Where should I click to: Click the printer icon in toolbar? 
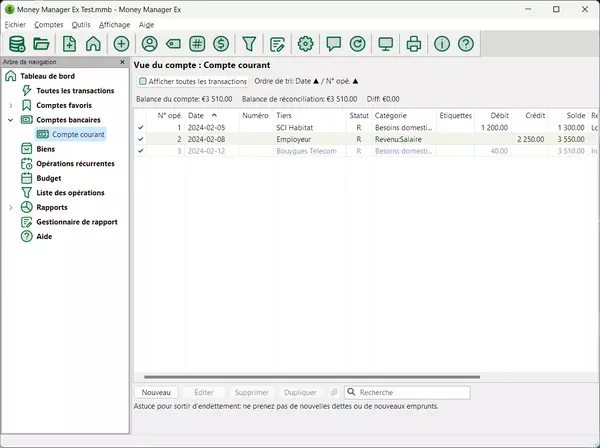pyautogui.click(x=413, y=44)
